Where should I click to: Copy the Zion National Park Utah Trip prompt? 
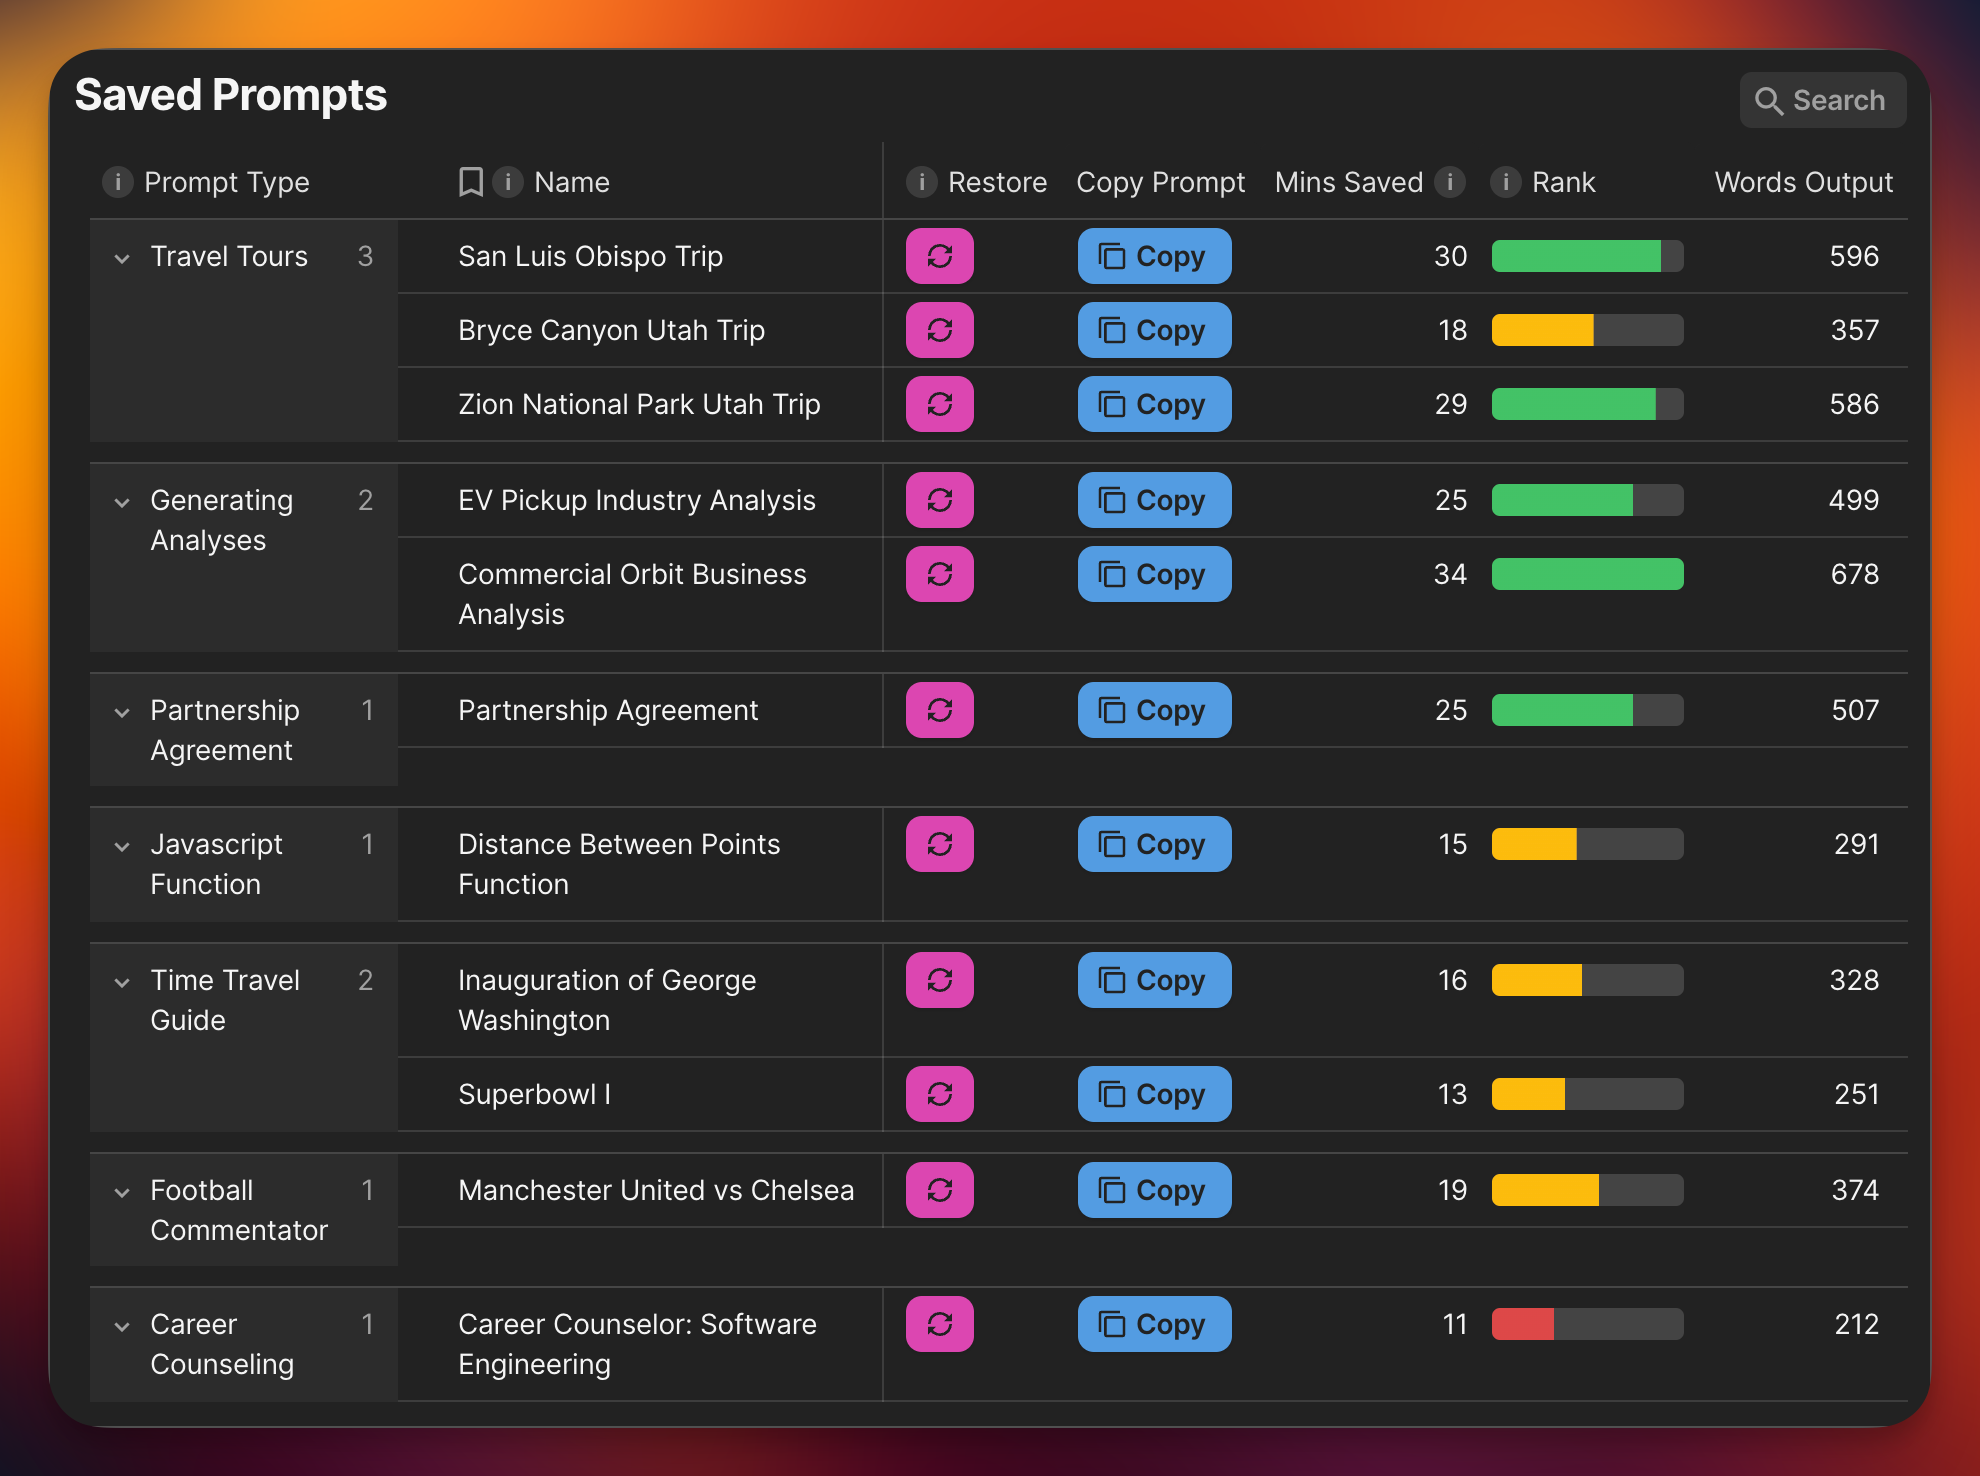click(1154, 404)
